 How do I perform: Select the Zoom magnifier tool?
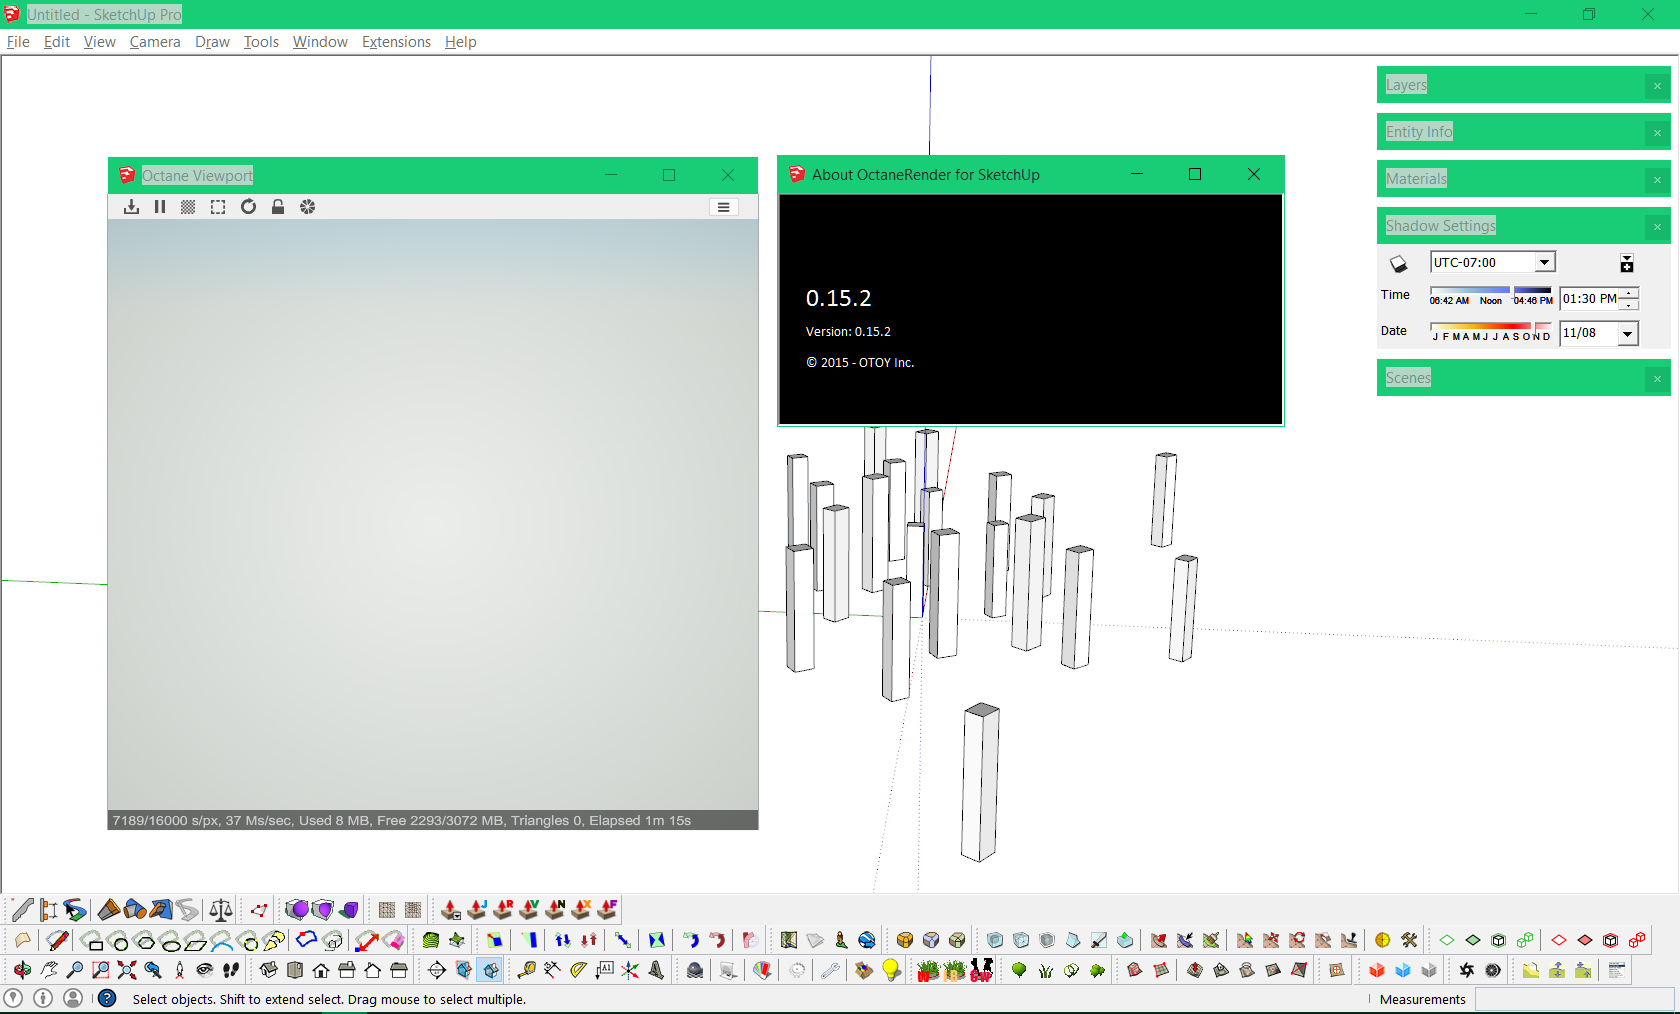coord(75,970)
